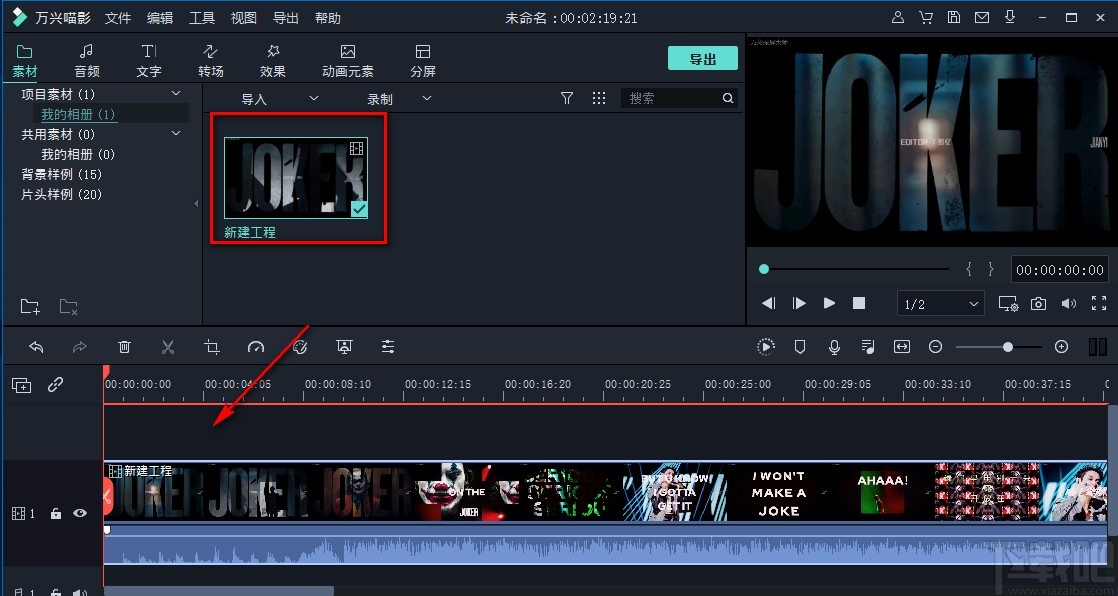Click the 导出 export button

pos(702,58)
